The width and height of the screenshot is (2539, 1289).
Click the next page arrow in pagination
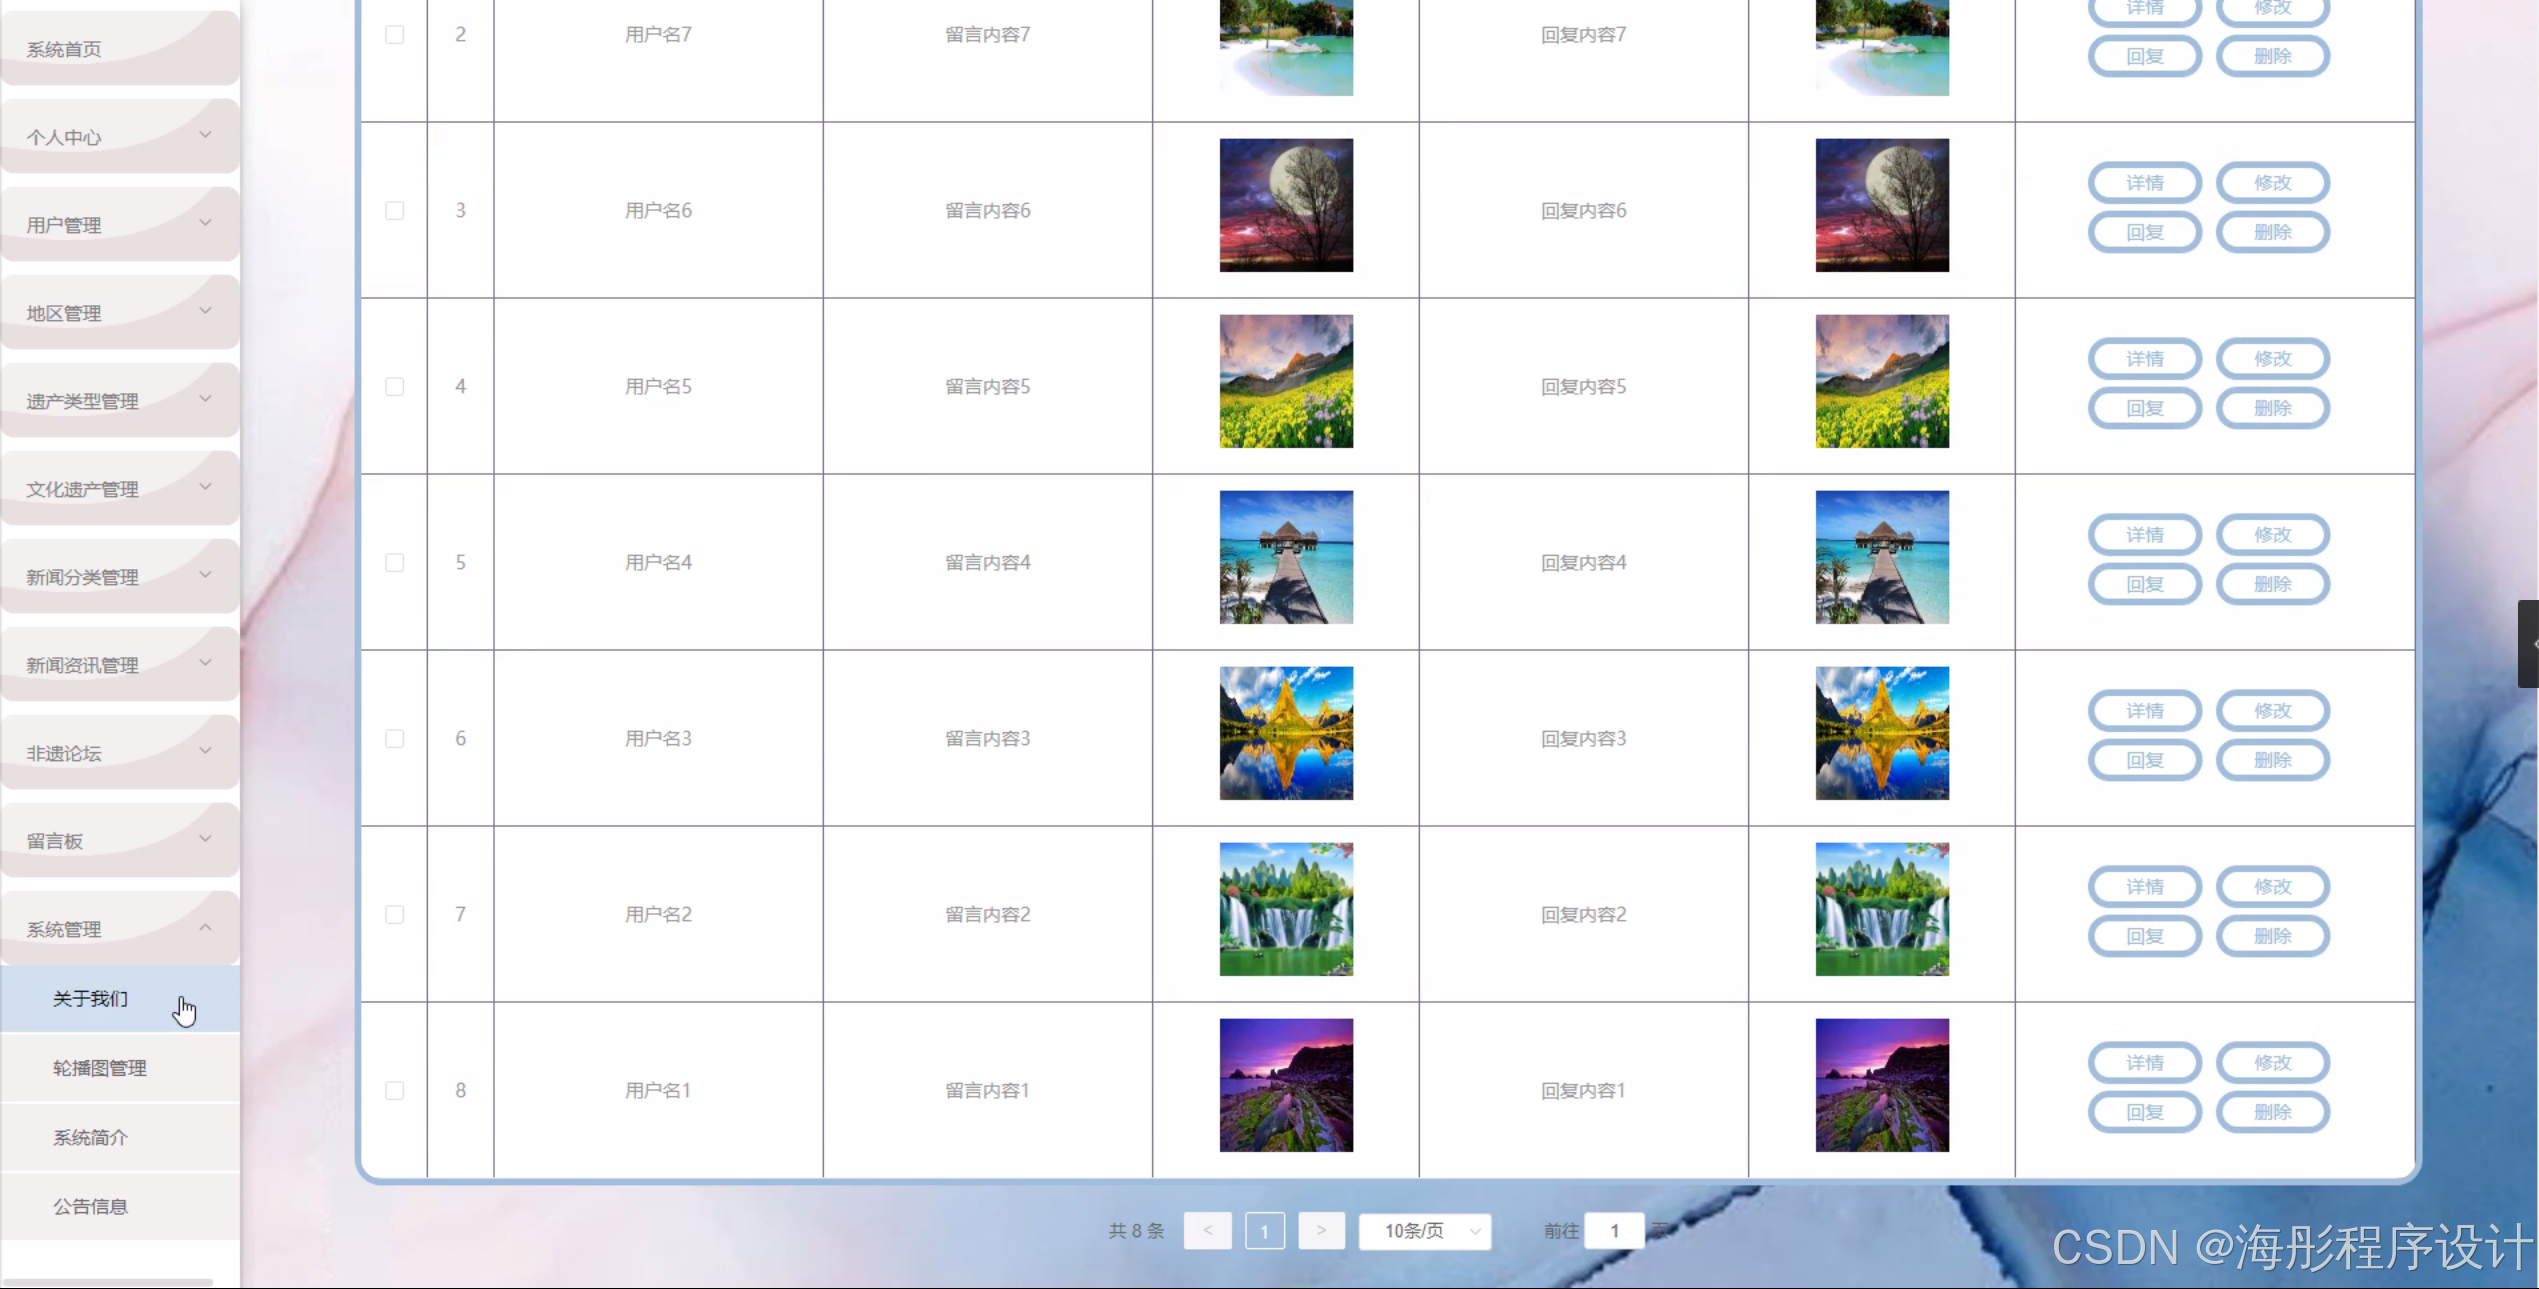coord(1320,1230)
